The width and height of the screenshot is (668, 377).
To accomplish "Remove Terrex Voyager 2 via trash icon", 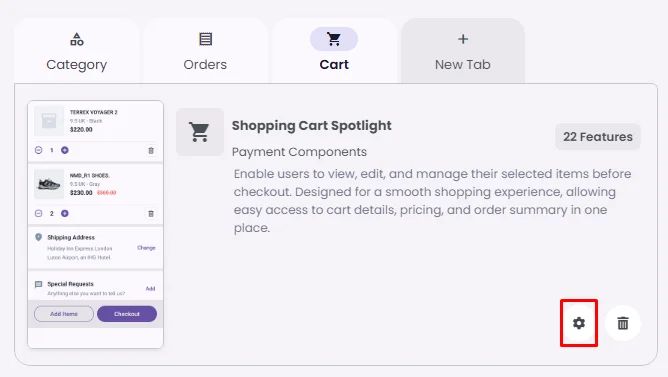I will coord(151,150).
